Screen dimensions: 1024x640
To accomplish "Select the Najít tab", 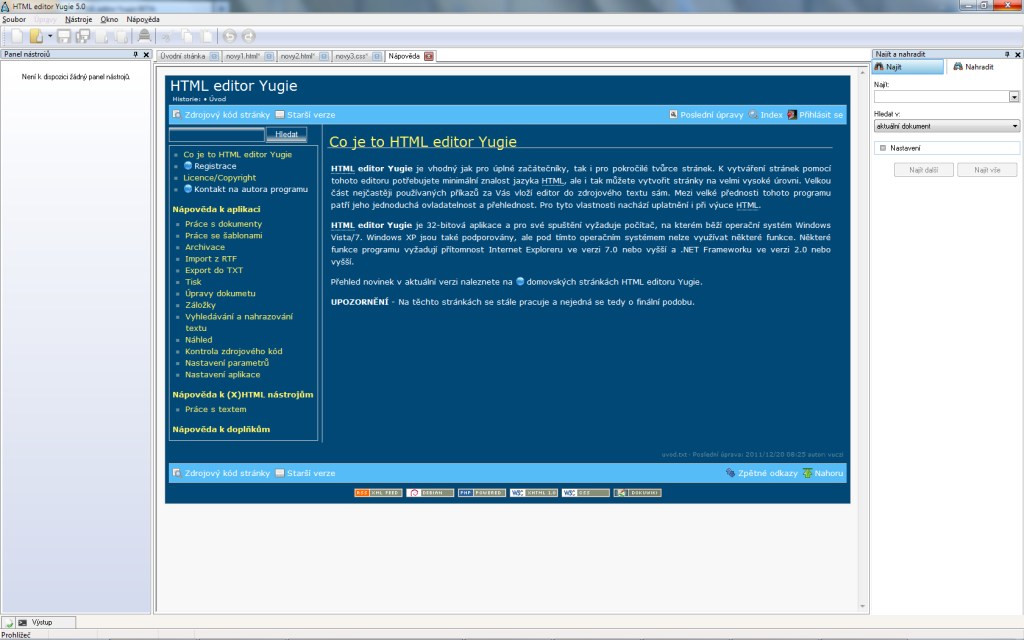I will point(908,67).
